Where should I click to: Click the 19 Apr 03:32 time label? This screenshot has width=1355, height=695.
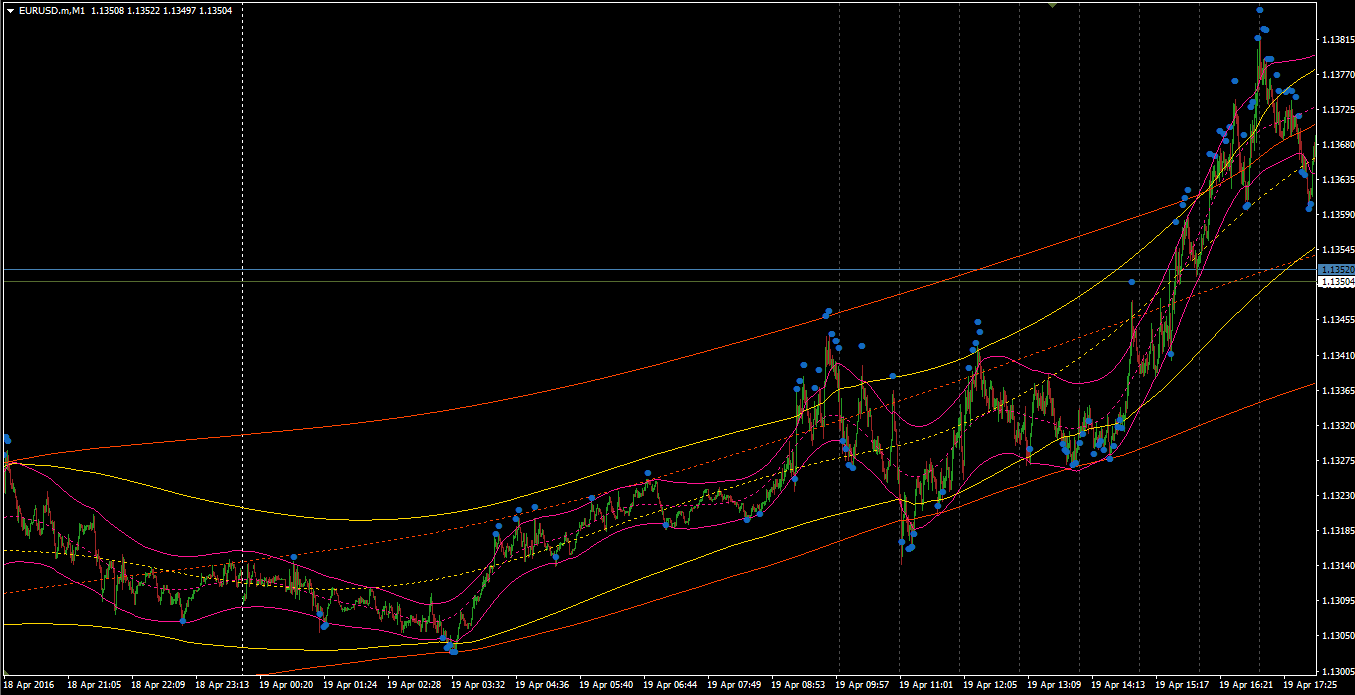(479, 686)
